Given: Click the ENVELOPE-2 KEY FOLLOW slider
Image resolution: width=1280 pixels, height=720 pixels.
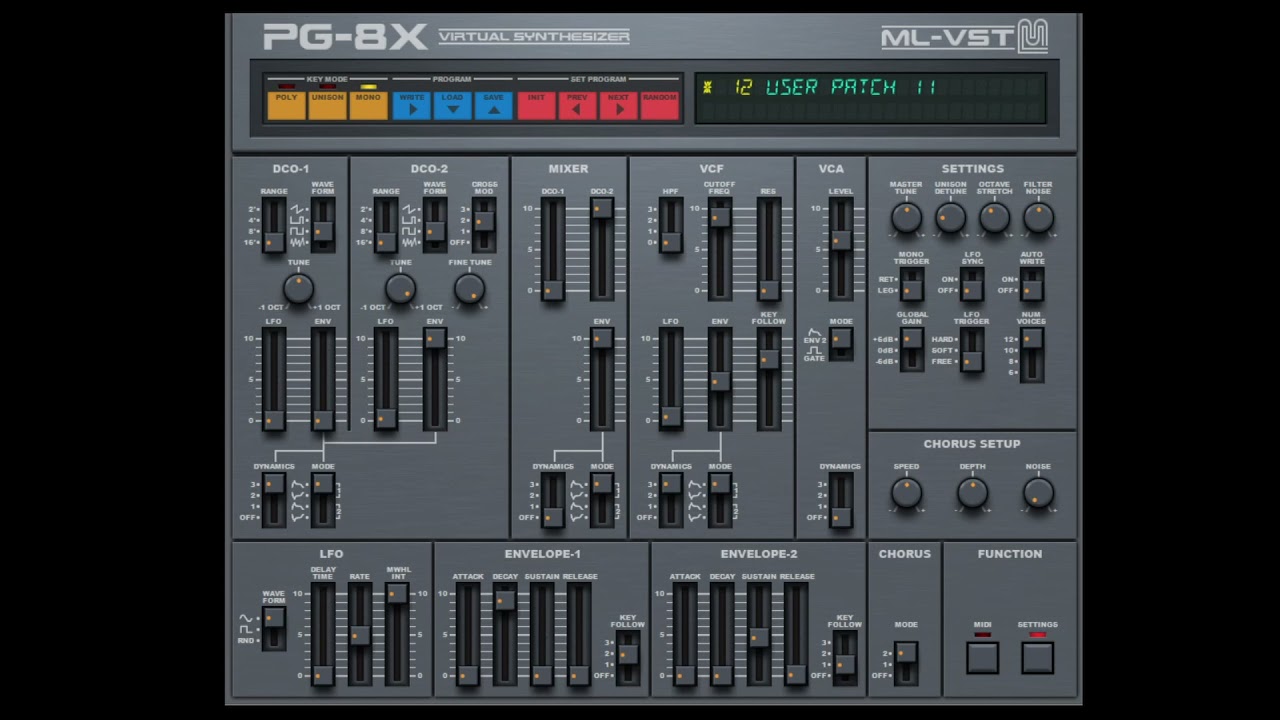Looking at the screenshot, I should (845, 658).
